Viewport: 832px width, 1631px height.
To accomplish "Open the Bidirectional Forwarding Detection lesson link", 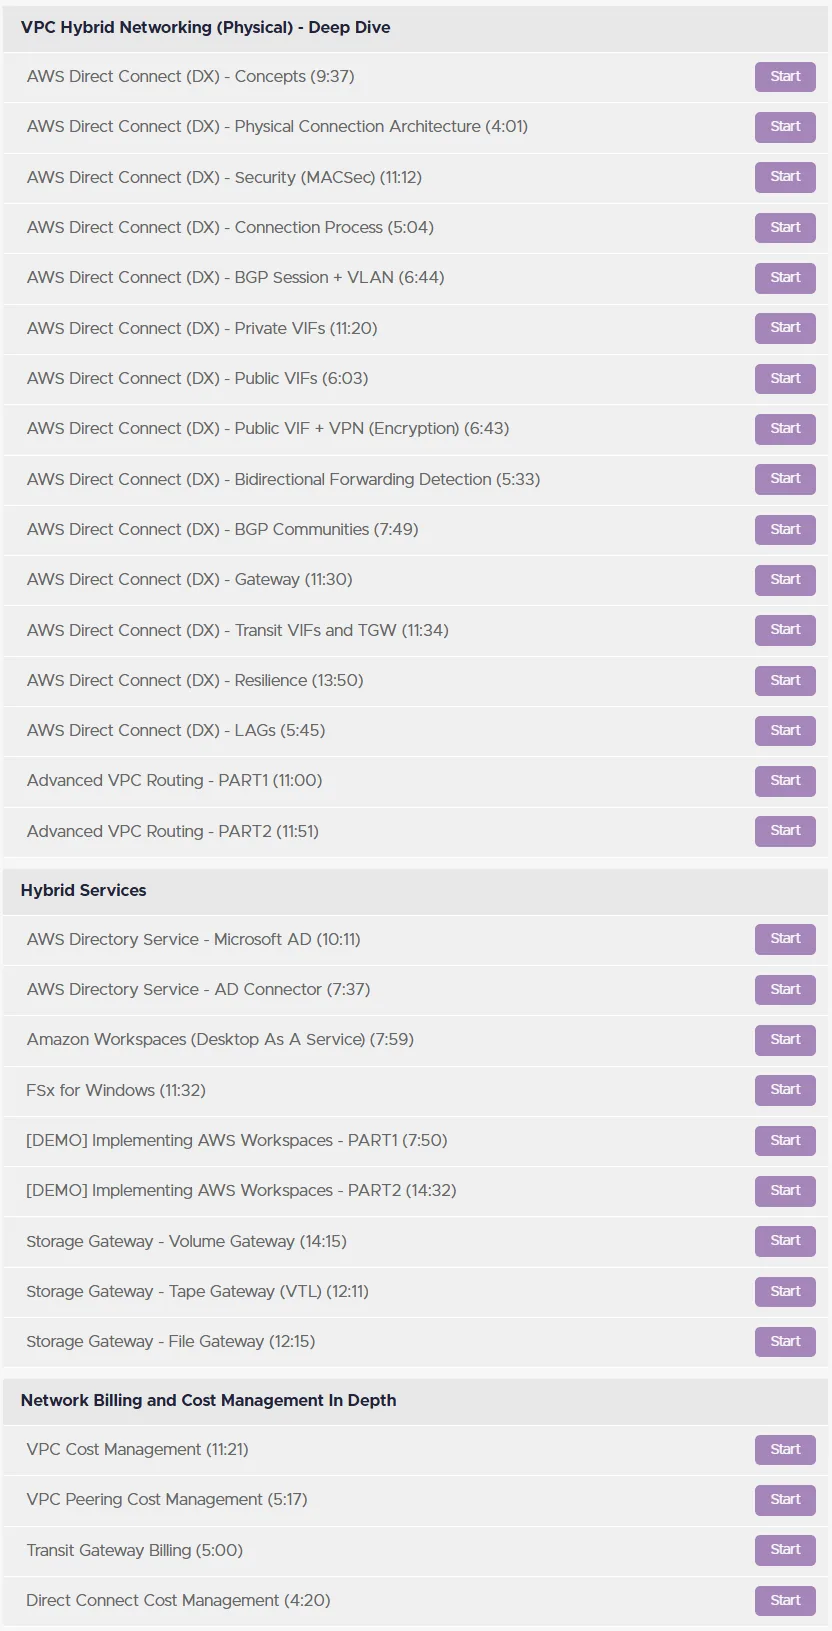I will click(x=283, y=479).
